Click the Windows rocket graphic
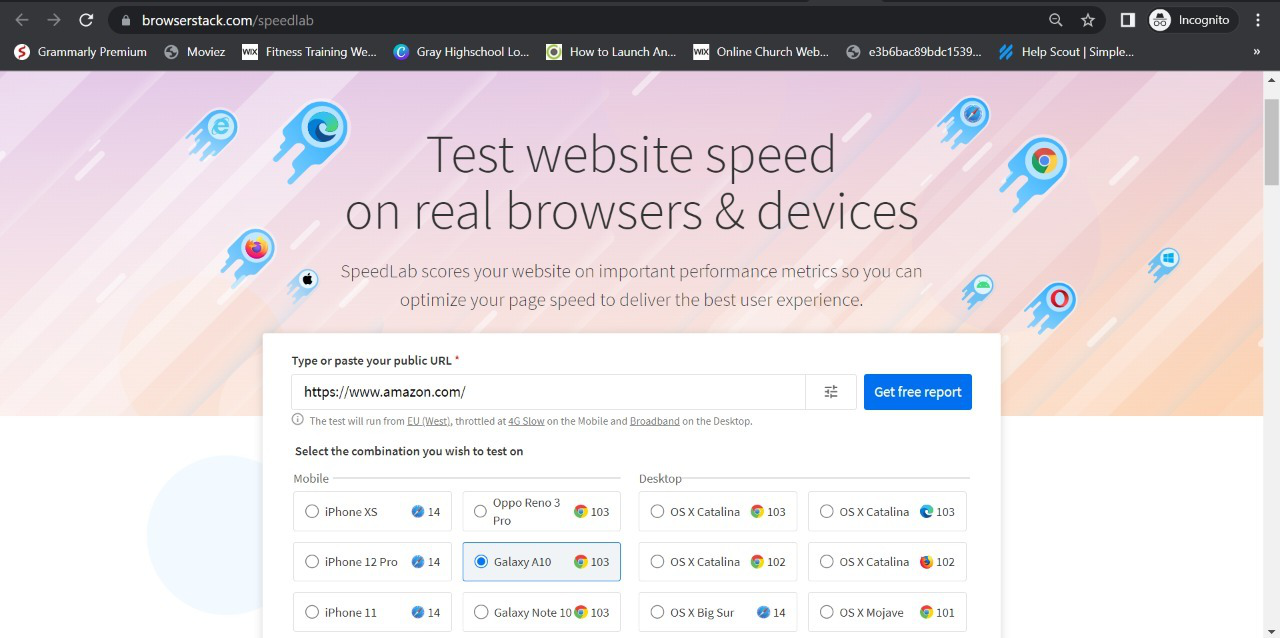 1163,265
